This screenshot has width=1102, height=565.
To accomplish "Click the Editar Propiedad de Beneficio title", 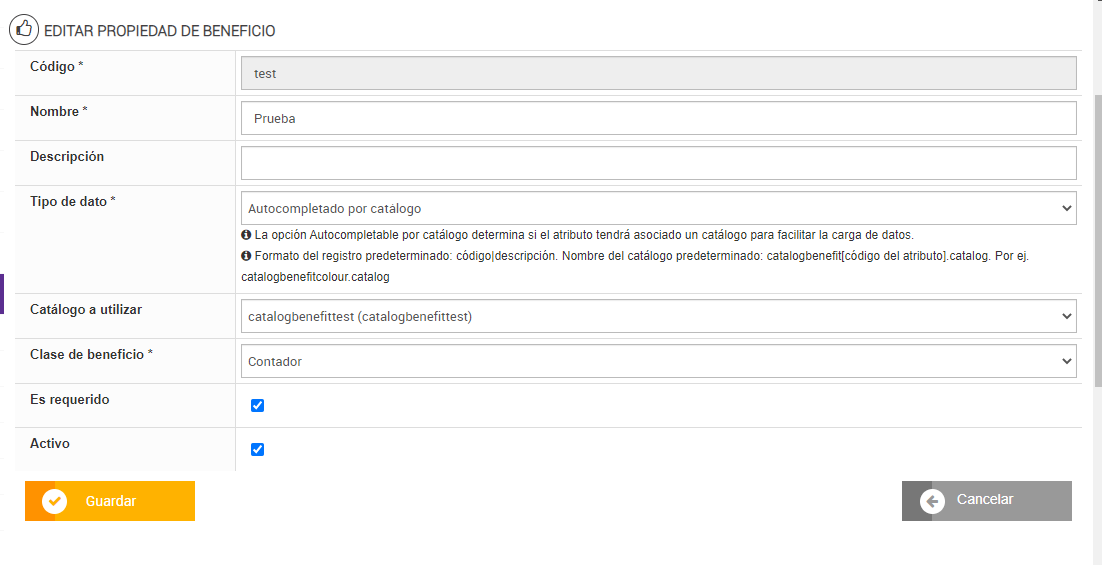I will (x=160, y=31).
